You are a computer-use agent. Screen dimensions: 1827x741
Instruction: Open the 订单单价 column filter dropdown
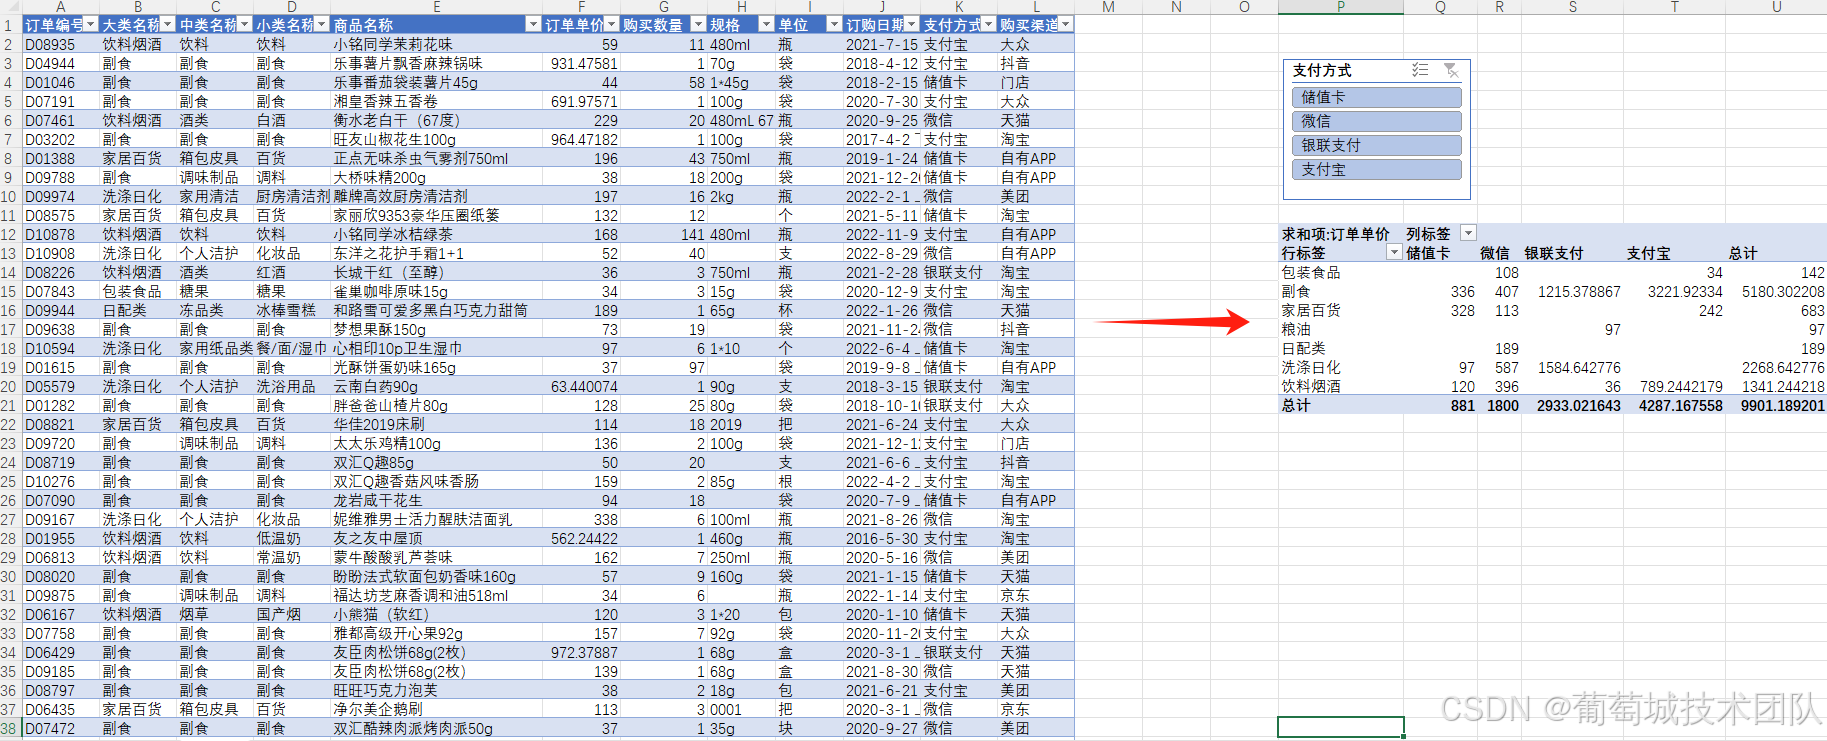[611, 24]
